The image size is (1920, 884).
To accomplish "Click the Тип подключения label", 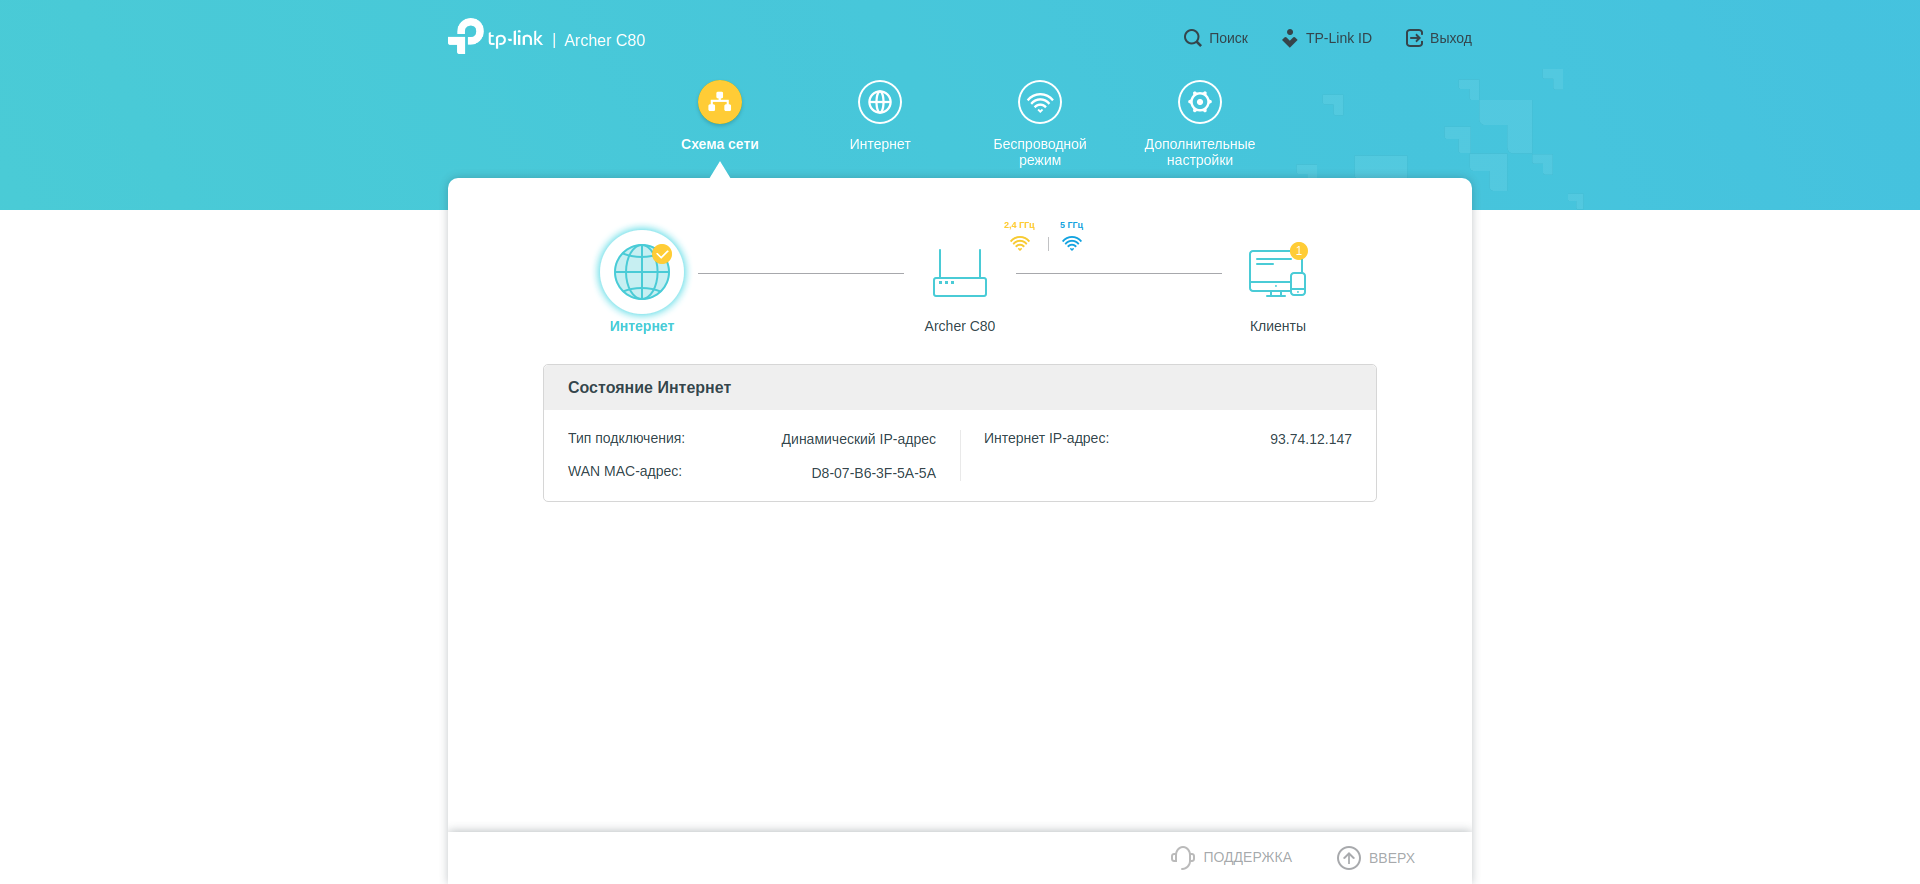I will pyautogui.click(x=627, y=438).
